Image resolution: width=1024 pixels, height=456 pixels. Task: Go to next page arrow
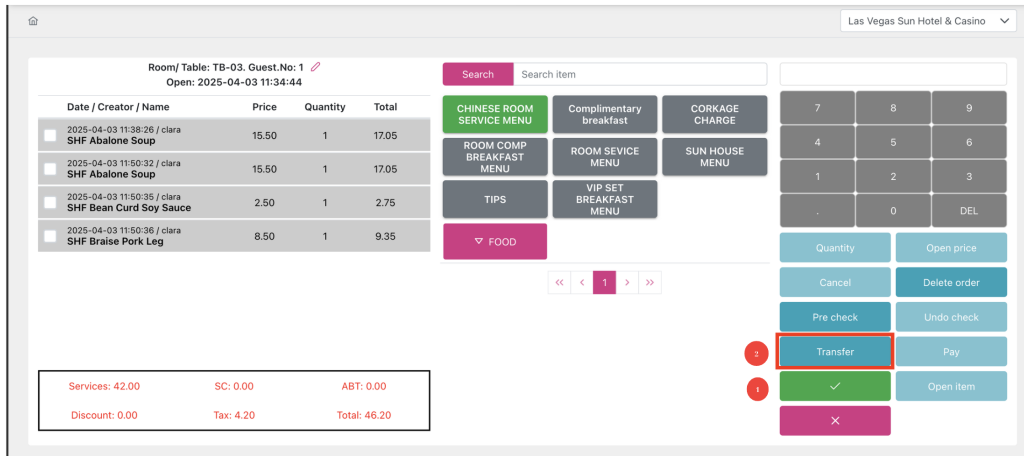627,283
